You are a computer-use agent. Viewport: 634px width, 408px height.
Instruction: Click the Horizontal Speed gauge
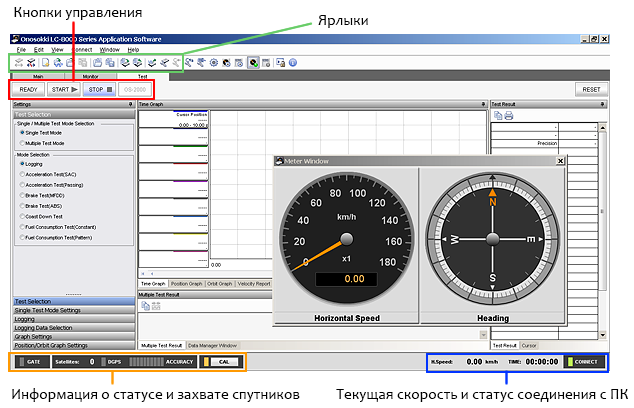tap(347, 239)
